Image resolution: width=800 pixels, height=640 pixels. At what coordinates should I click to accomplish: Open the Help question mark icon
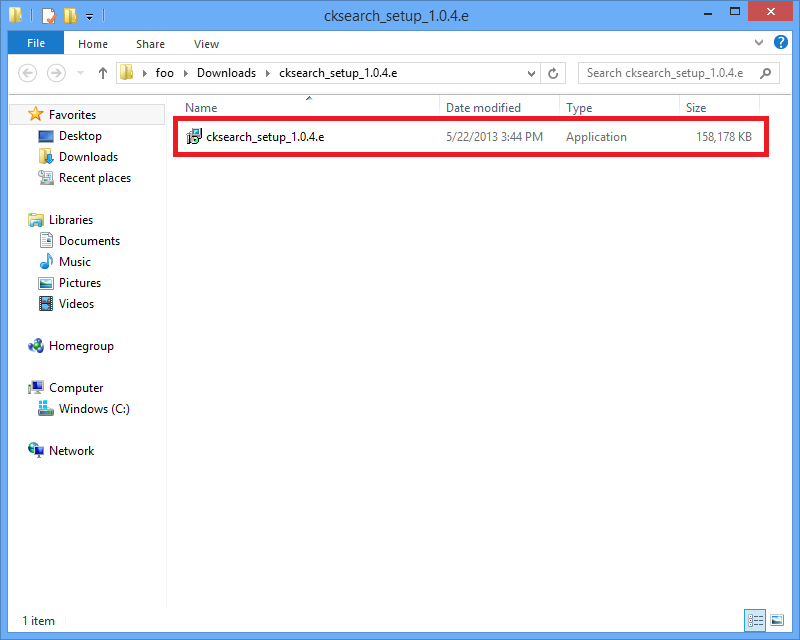point(779,44)
